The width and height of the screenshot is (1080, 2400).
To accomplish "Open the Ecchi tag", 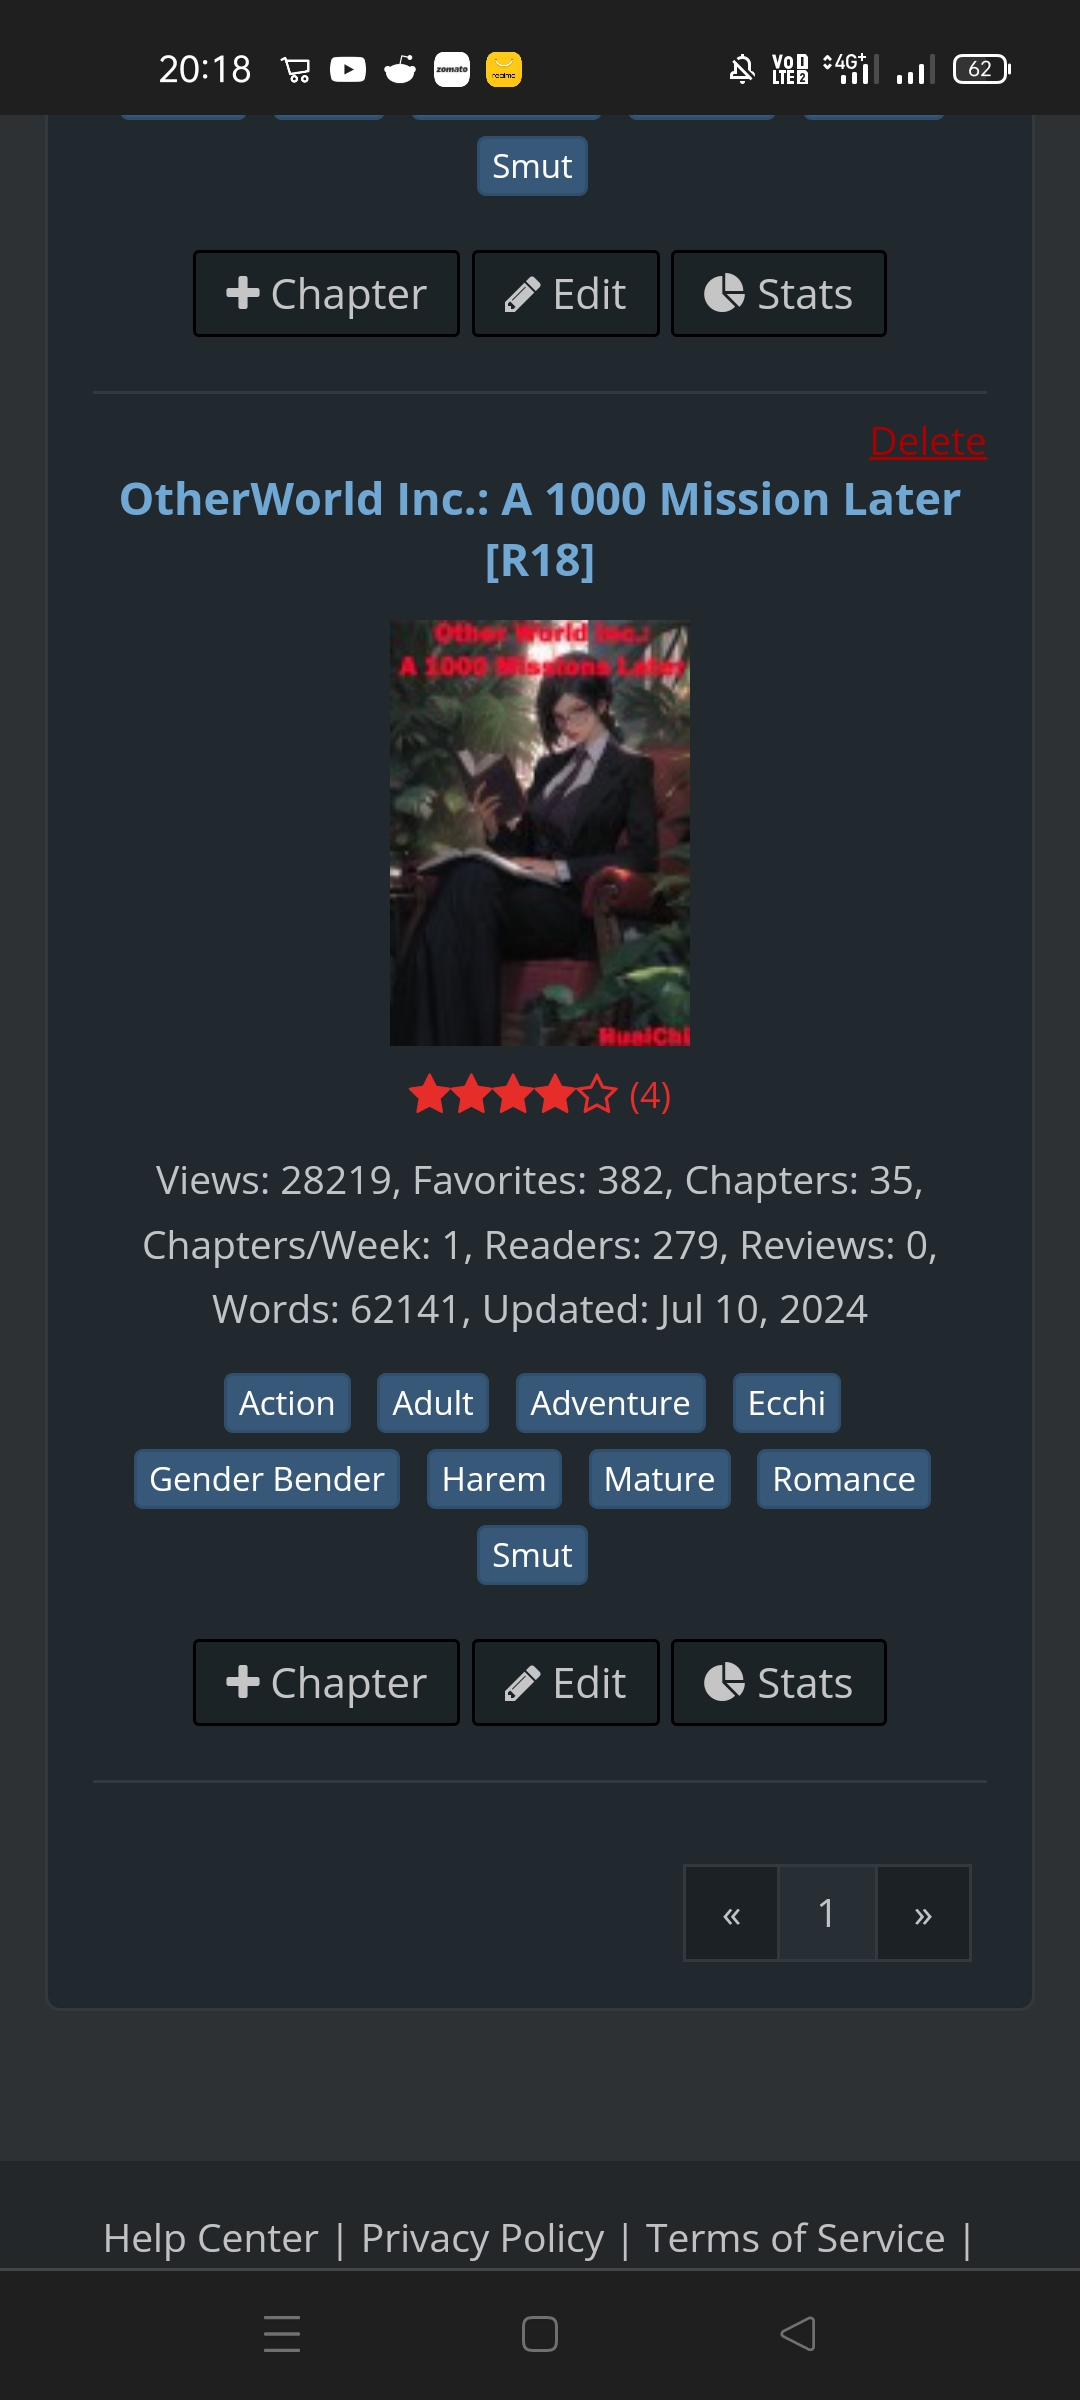I will click(x=787, y=1403).
